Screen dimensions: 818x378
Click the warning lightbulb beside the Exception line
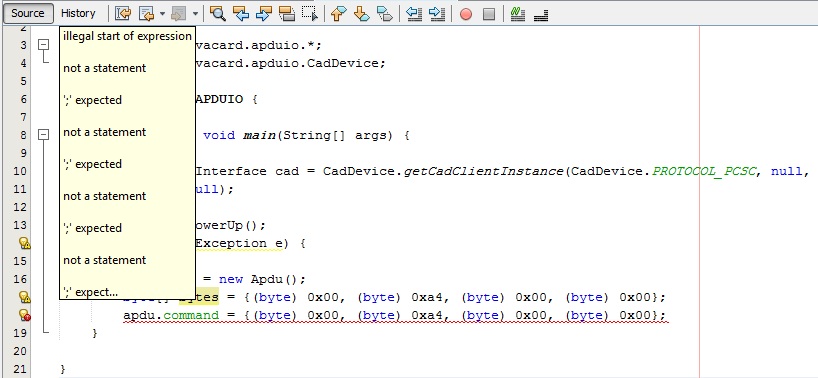coord(25,243)
